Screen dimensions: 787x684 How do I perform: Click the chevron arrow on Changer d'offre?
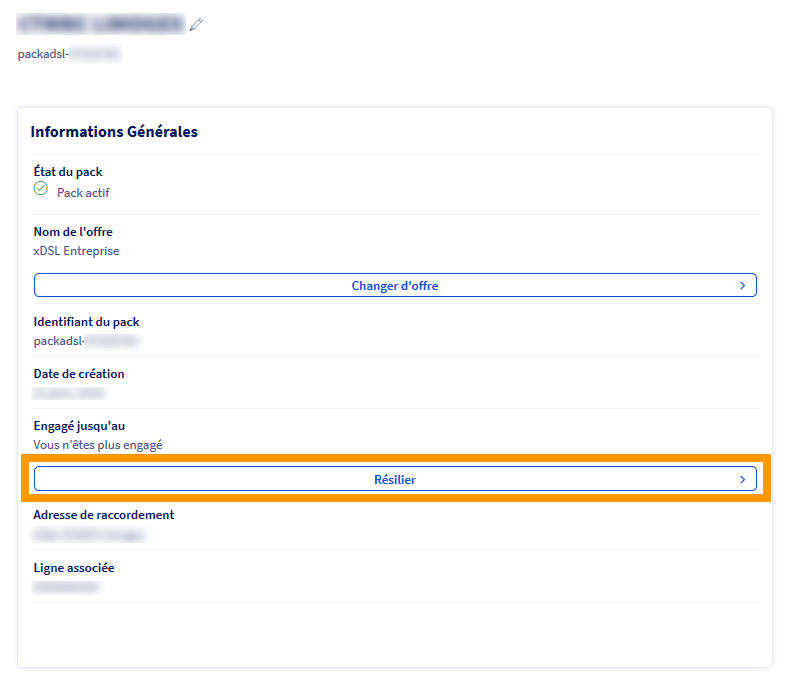[x=742, y=286]
